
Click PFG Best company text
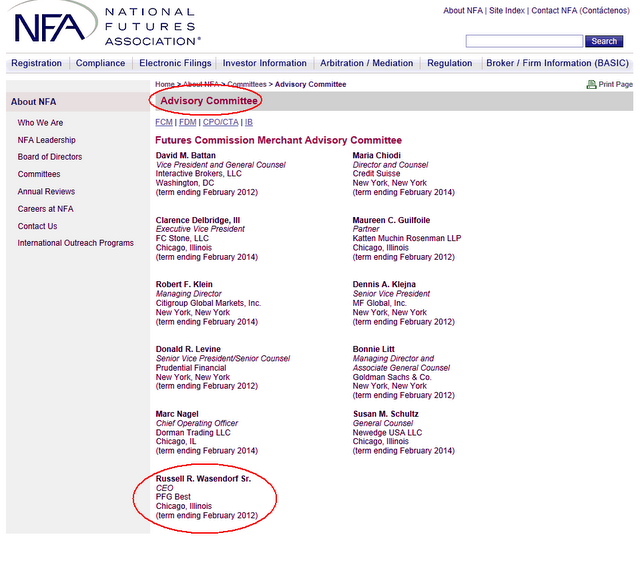click(173, 497)
